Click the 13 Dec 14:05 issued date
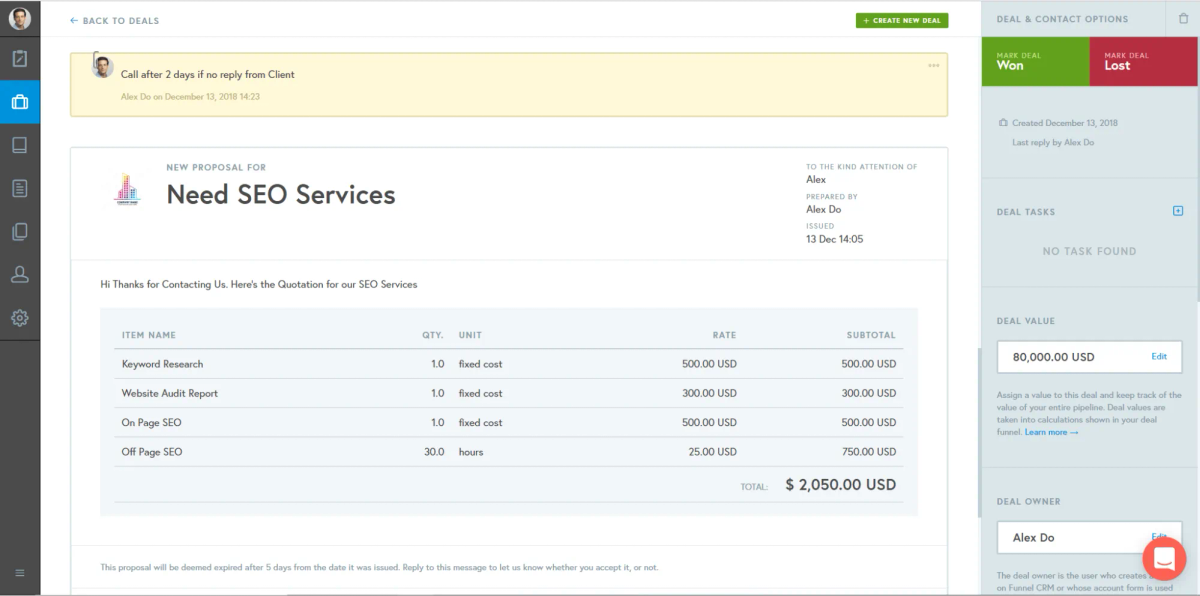 835,239
